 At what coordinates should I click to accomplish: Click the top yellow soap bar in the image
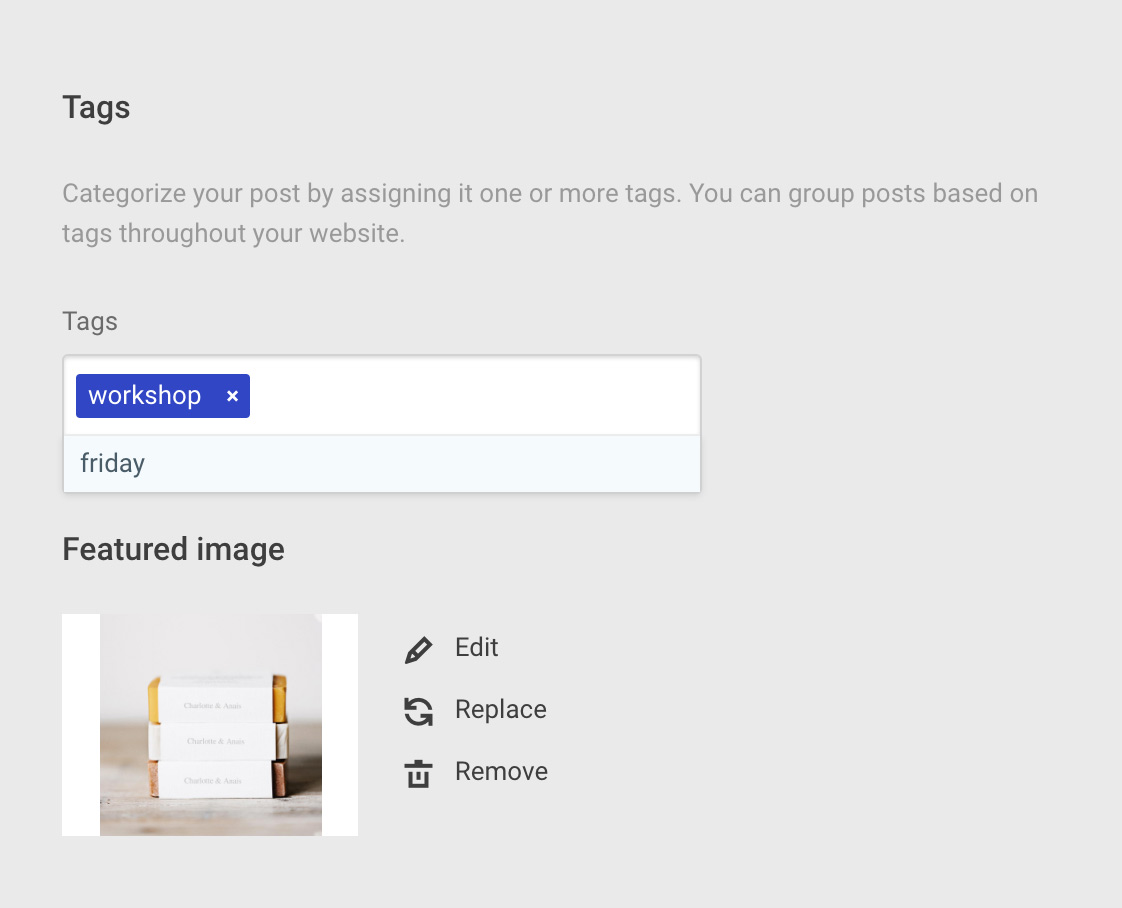point(217,697)
